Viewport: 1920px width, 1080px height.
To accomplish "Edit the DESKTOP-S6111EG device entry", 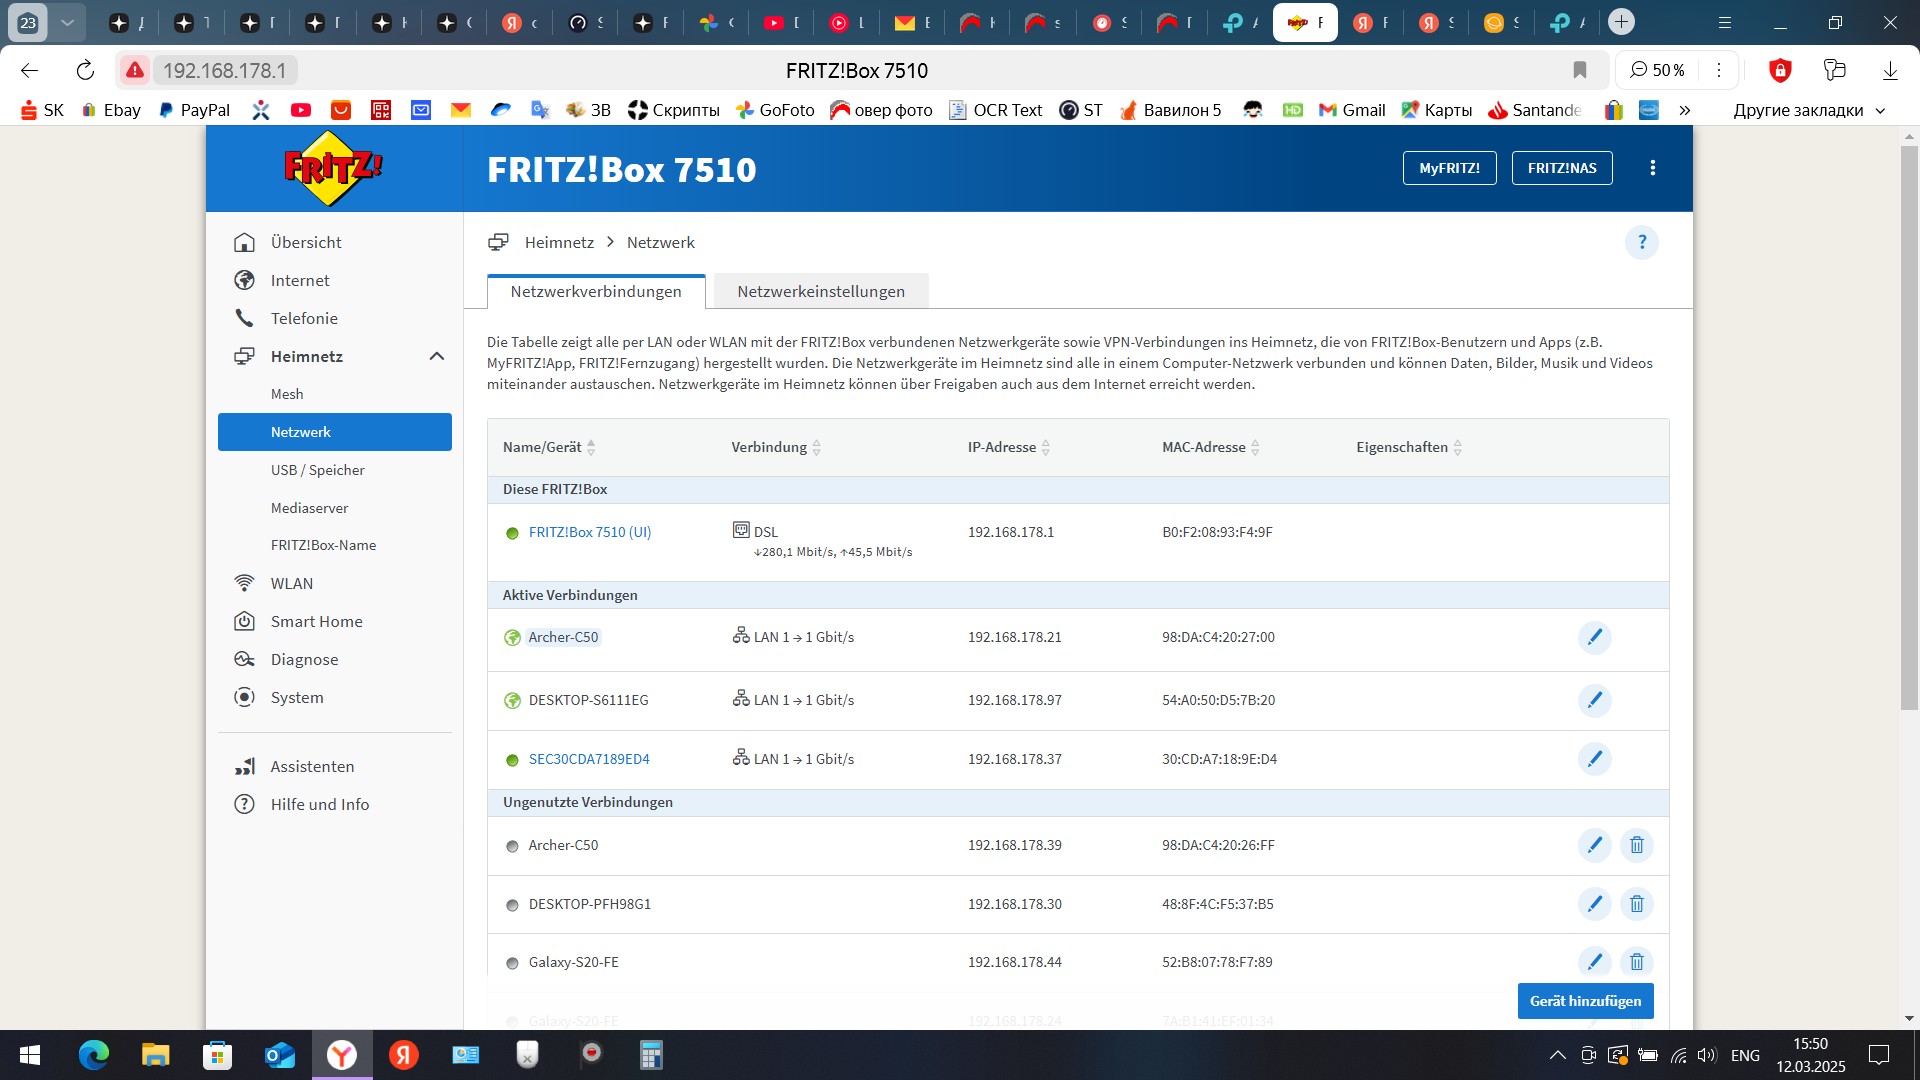I will pos(1594,700).
